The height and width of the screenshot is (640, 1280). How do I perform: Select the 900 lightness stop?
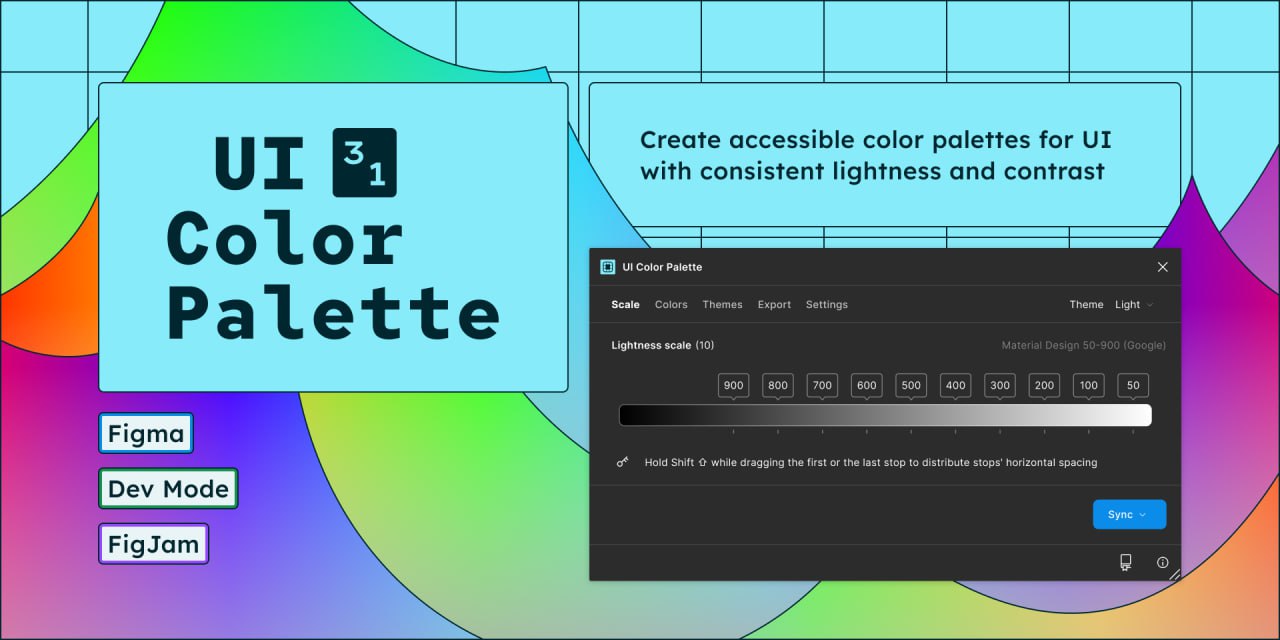click(733, 386)
